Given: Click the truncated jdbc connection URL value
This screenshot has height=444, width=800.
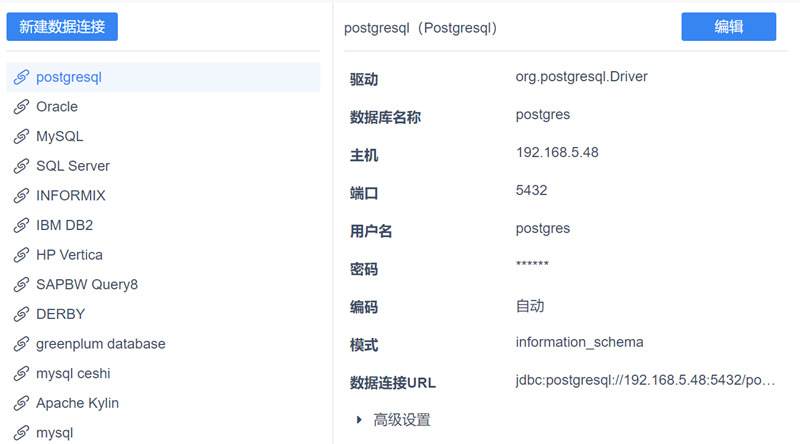Looking at the screenshot, I should pyautogui.click(x=645, y=381).
